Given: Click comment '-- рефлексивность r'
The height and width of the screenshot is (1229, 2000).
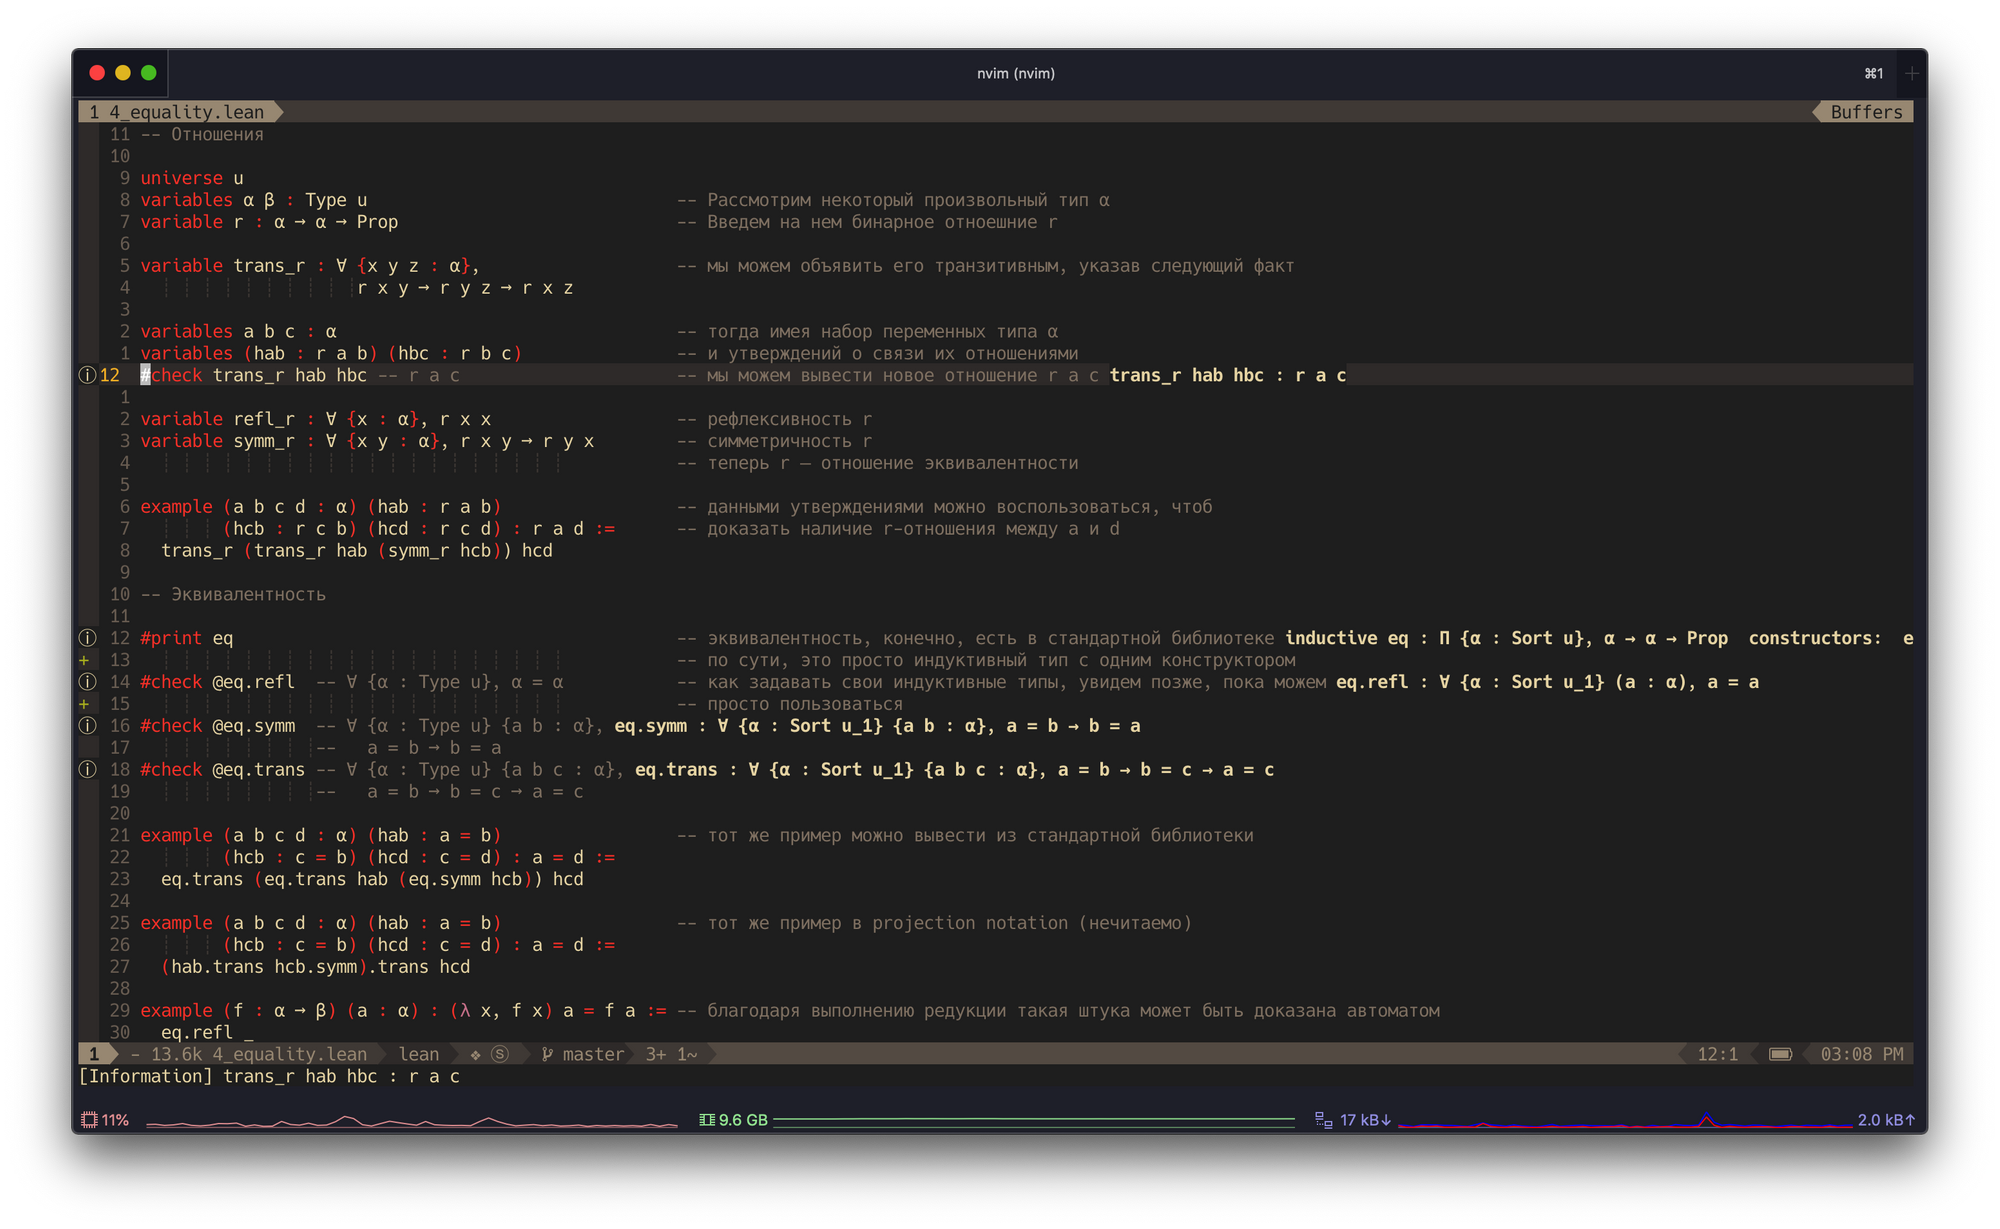Looking at the screenshot, I should click(x=775, y=420).
